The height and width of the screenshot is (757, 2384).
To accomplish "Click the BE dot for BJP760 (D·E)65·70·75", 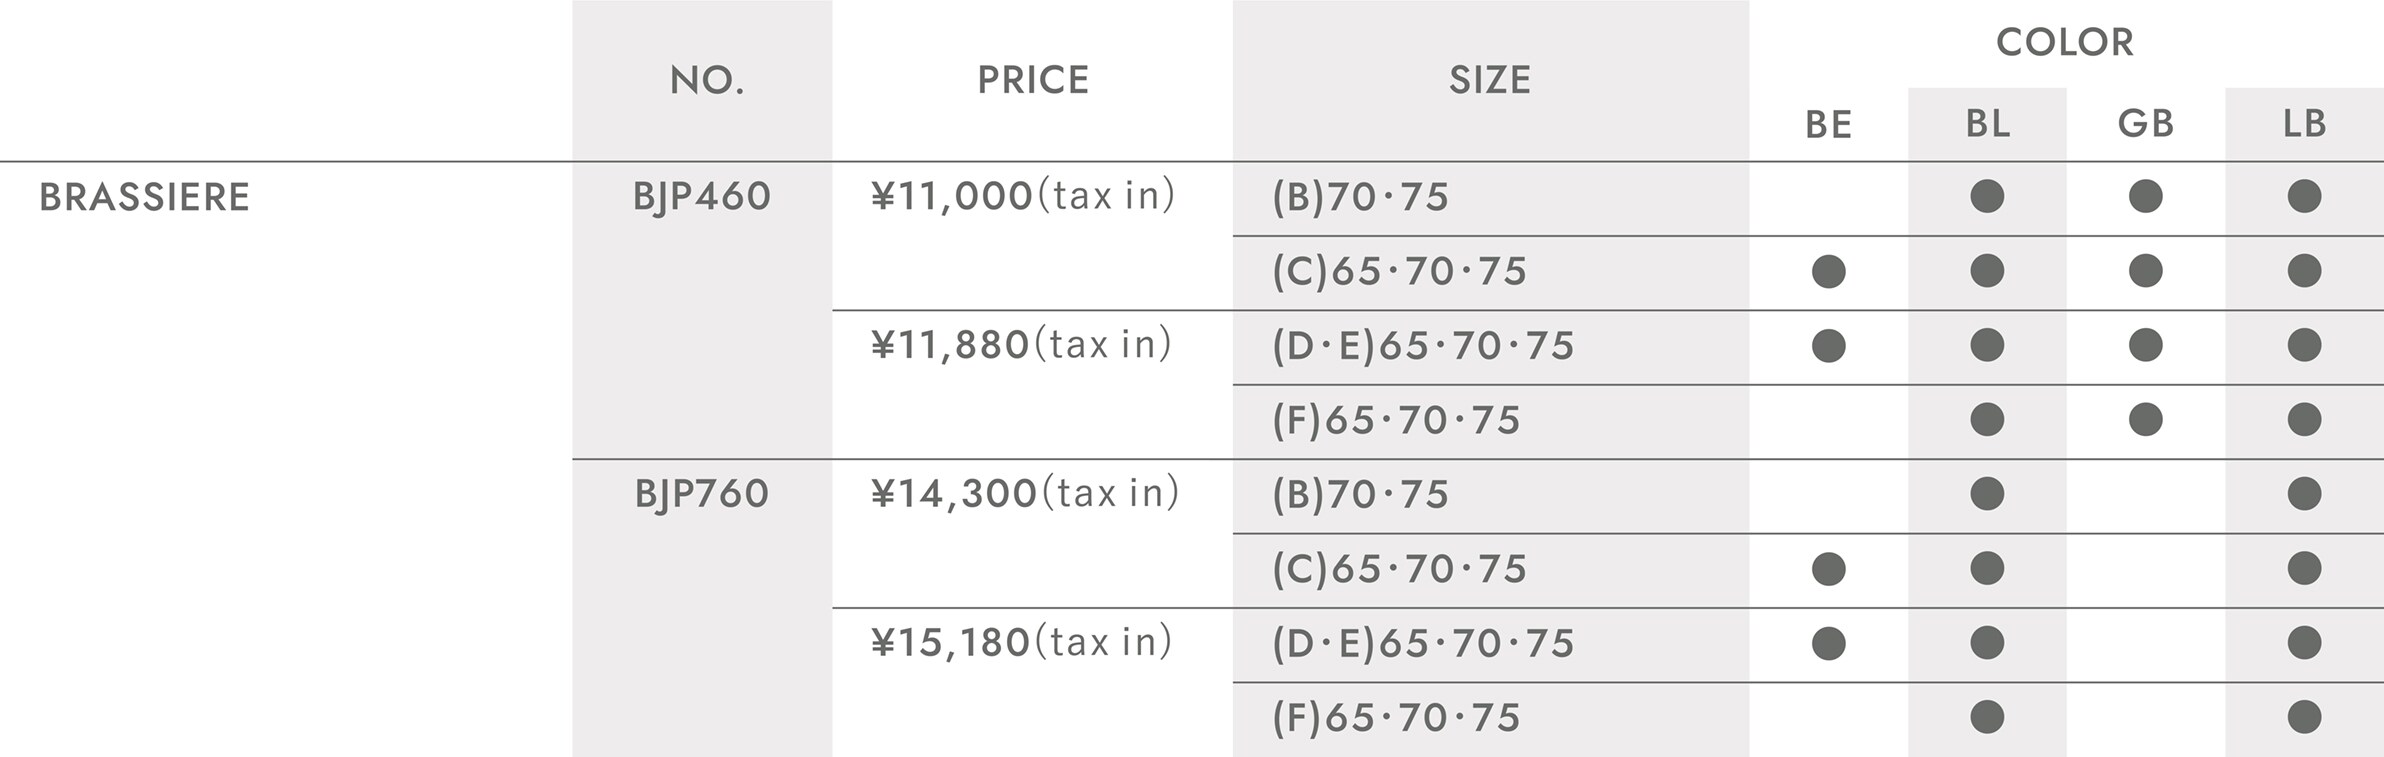I will point(1829,643).
